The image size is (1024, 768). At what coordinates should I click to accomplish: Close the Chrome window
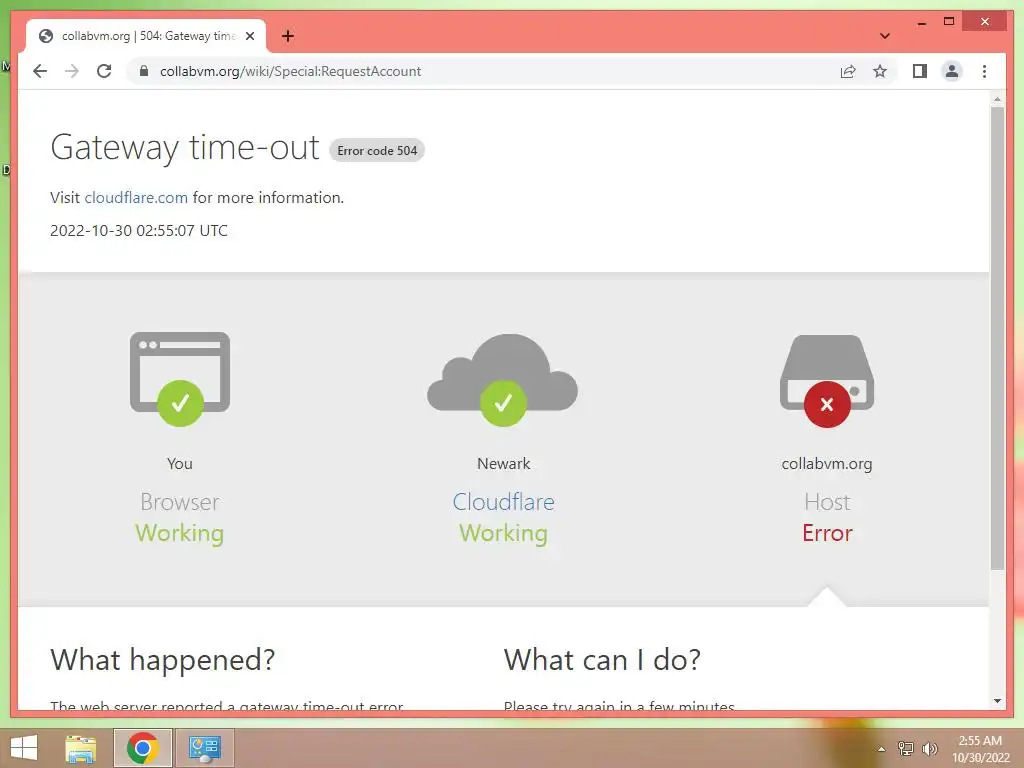pyautogui.click(x=985, y=22)
